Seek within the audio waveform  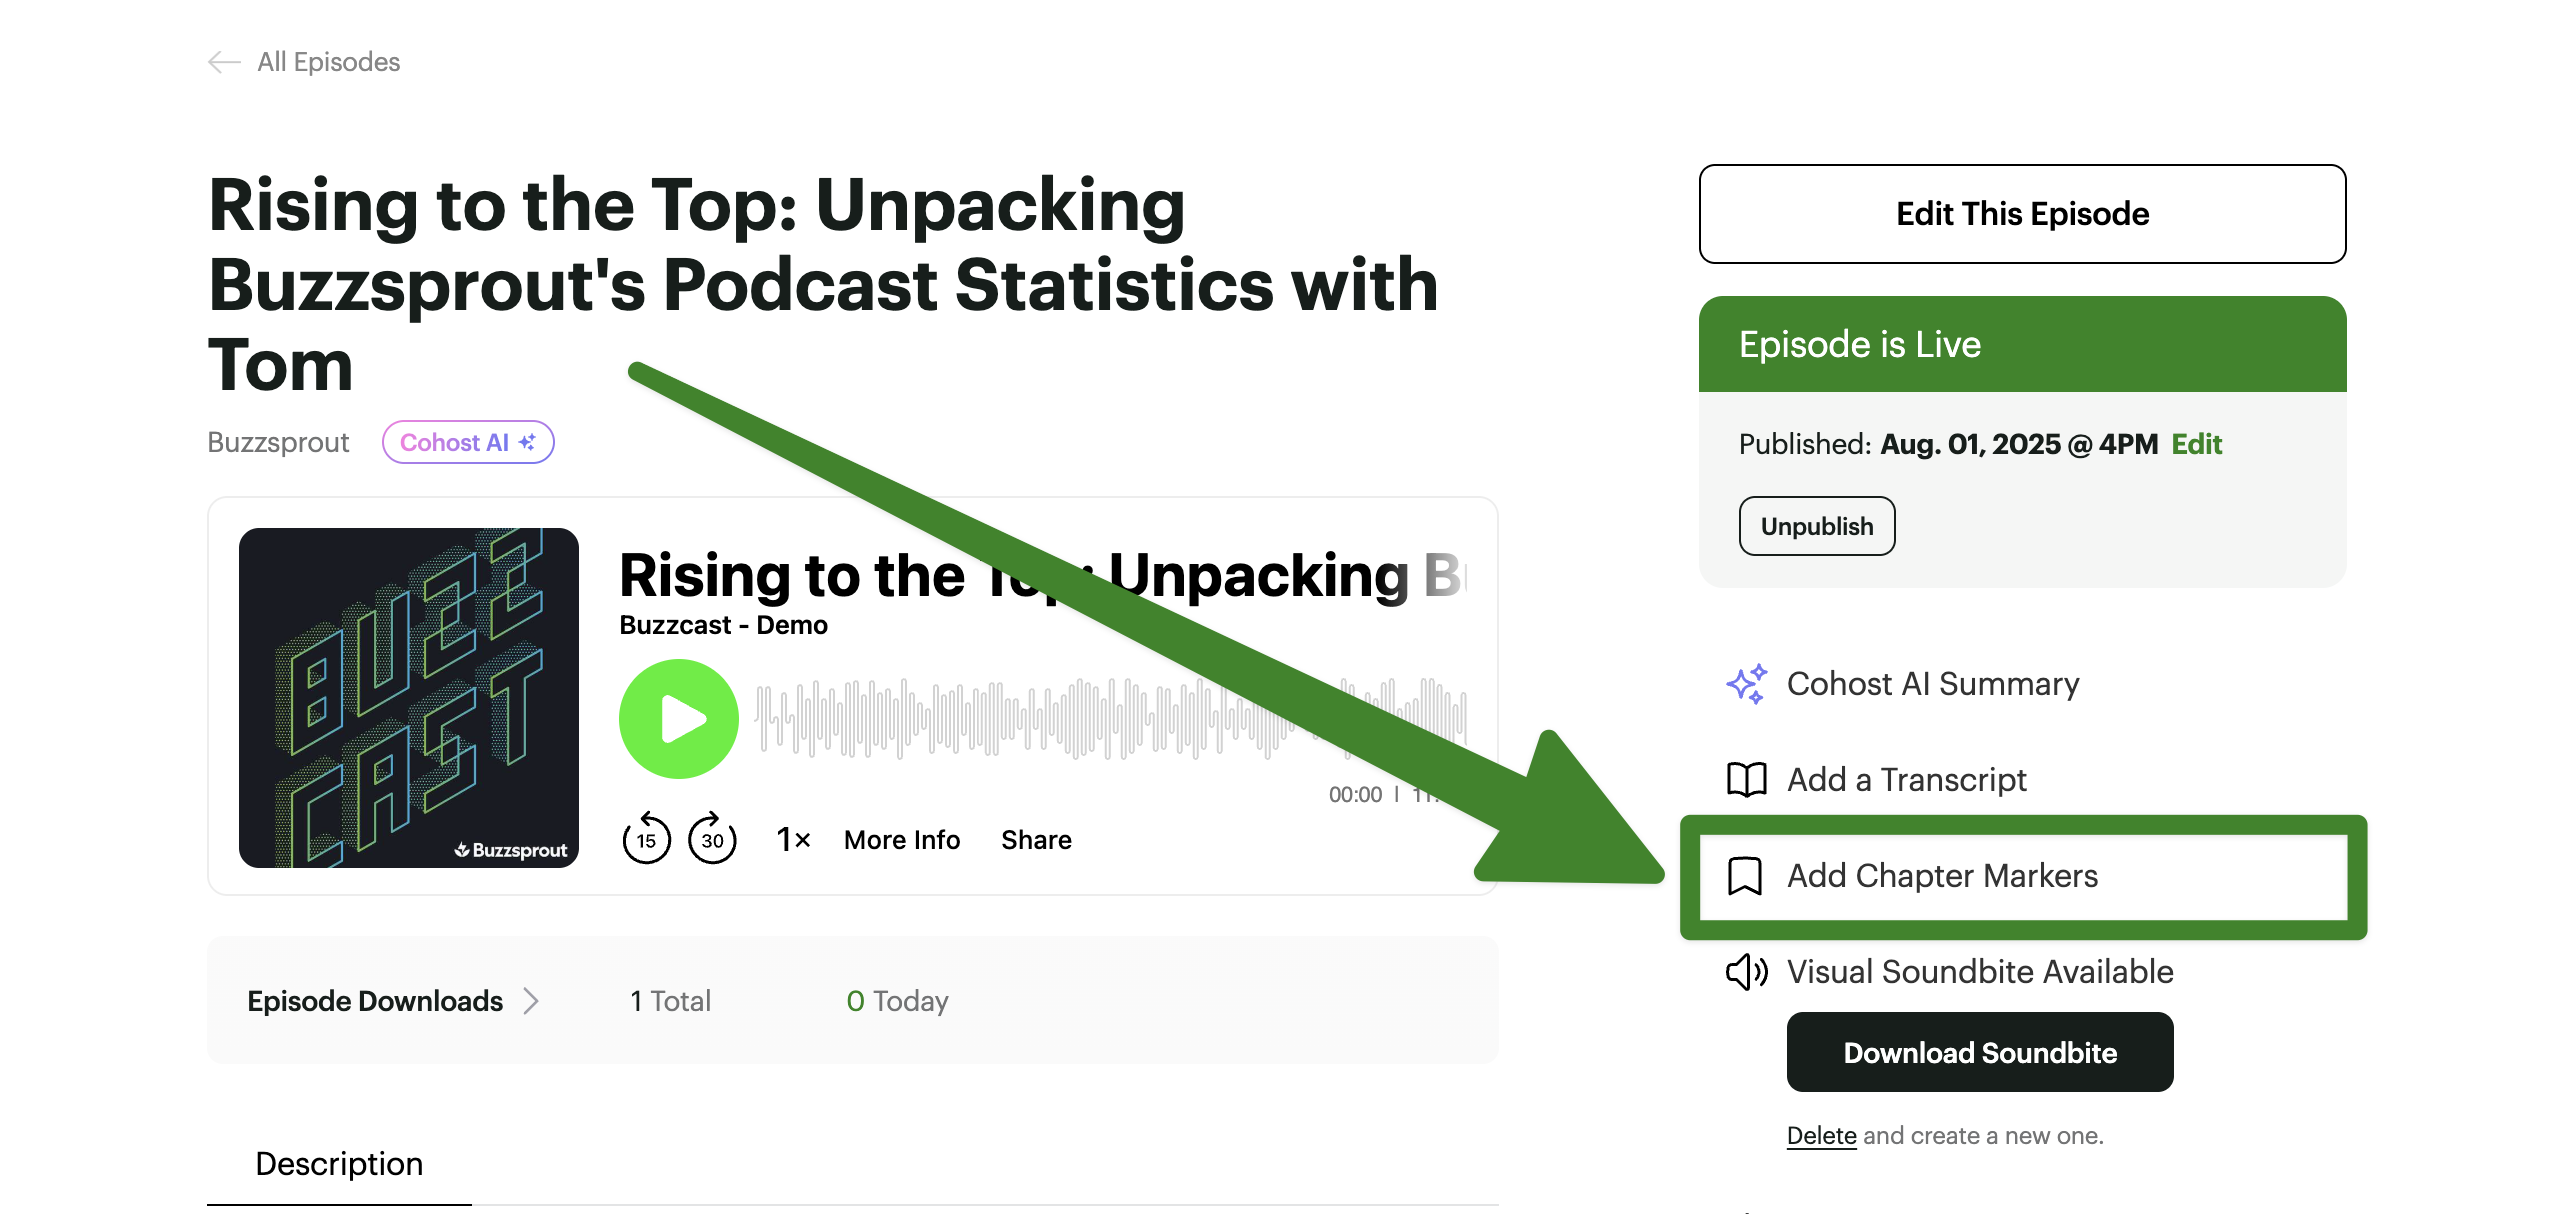click(1000, 719)
